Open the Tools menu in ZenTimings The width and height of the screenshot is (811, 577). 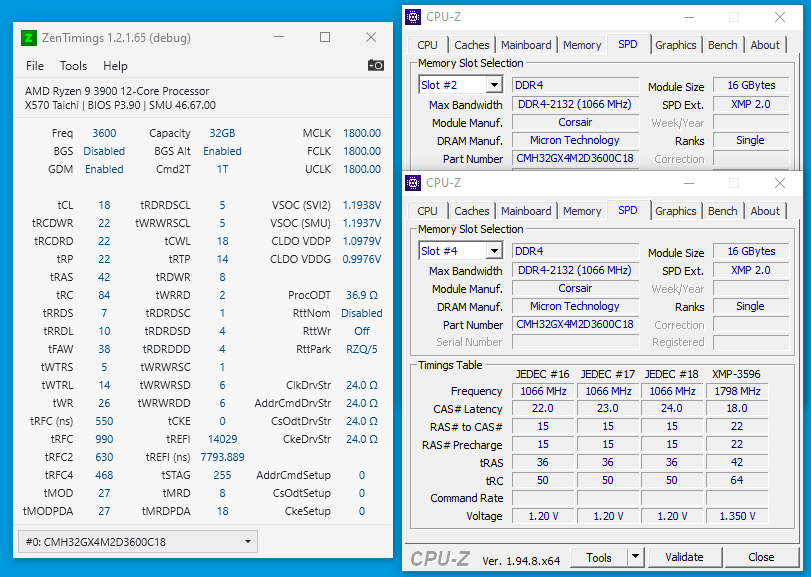tap(73, 66)
